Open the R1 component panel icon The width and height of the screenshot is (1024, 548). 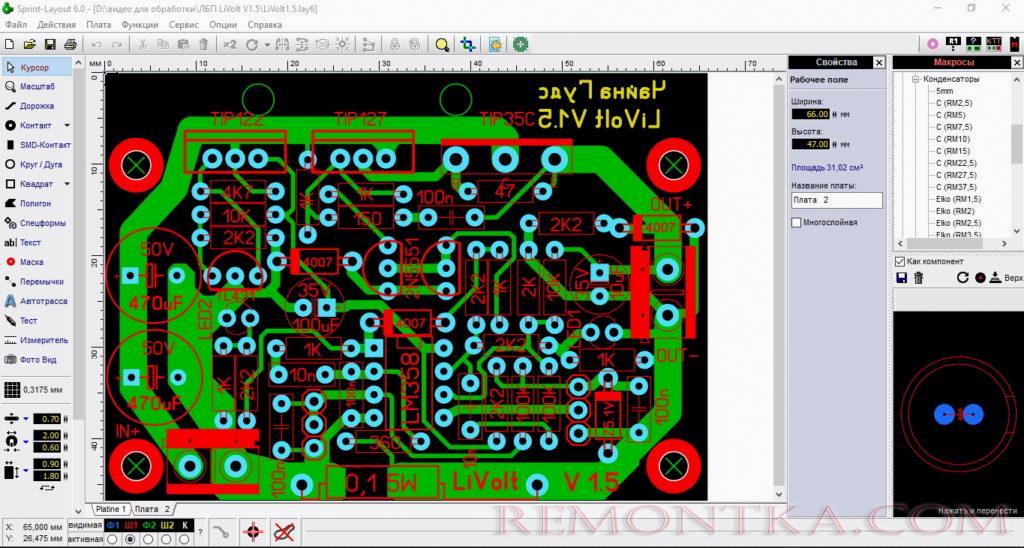pyautogui.click(x=953, y=44)
